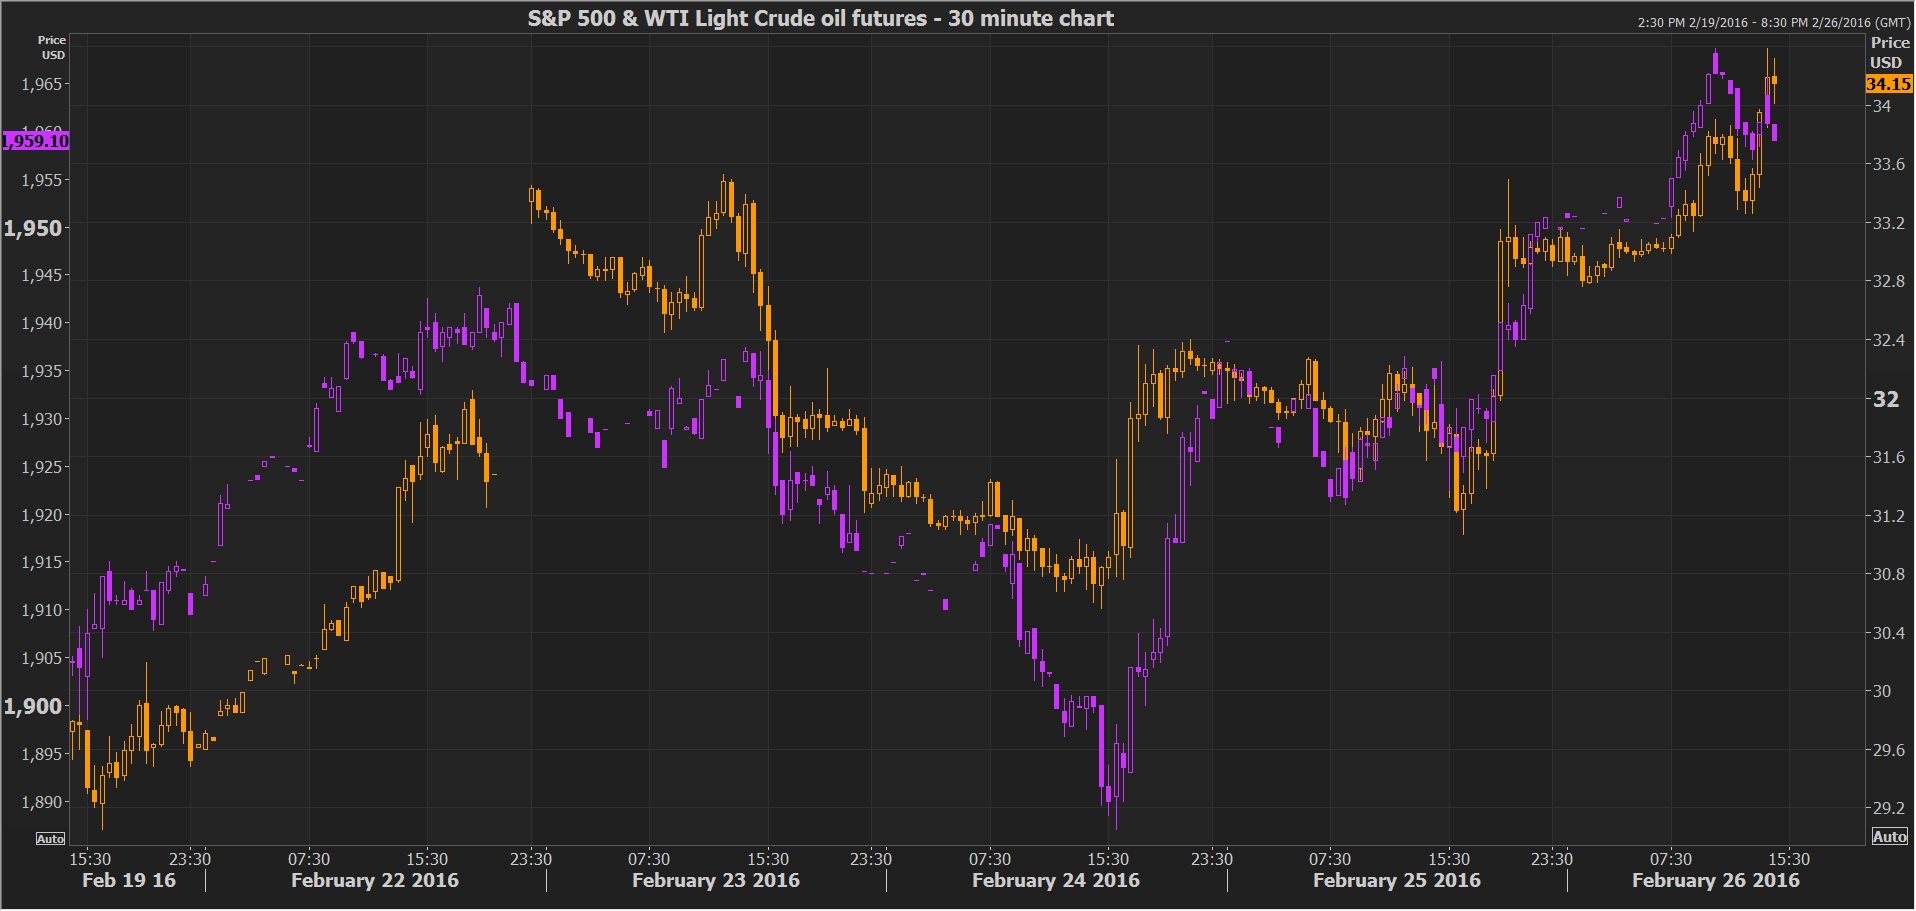The width and height of the screenshot is (1916, 911).
Task: Click the 'February 26 2016' date label
Action: click(x=1716, y=880)
